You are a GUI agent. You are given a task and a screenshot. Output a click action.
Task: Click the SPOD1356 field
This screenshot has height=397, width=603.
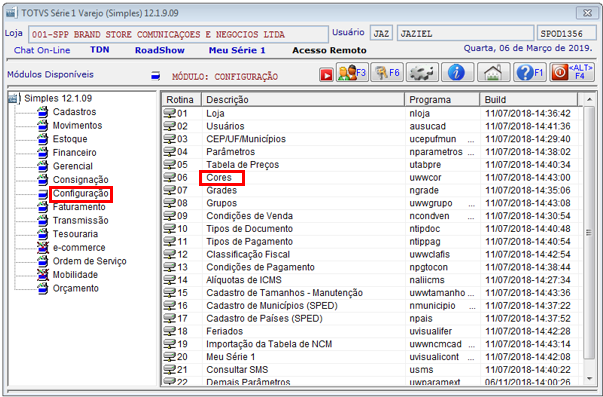(566, 33)
